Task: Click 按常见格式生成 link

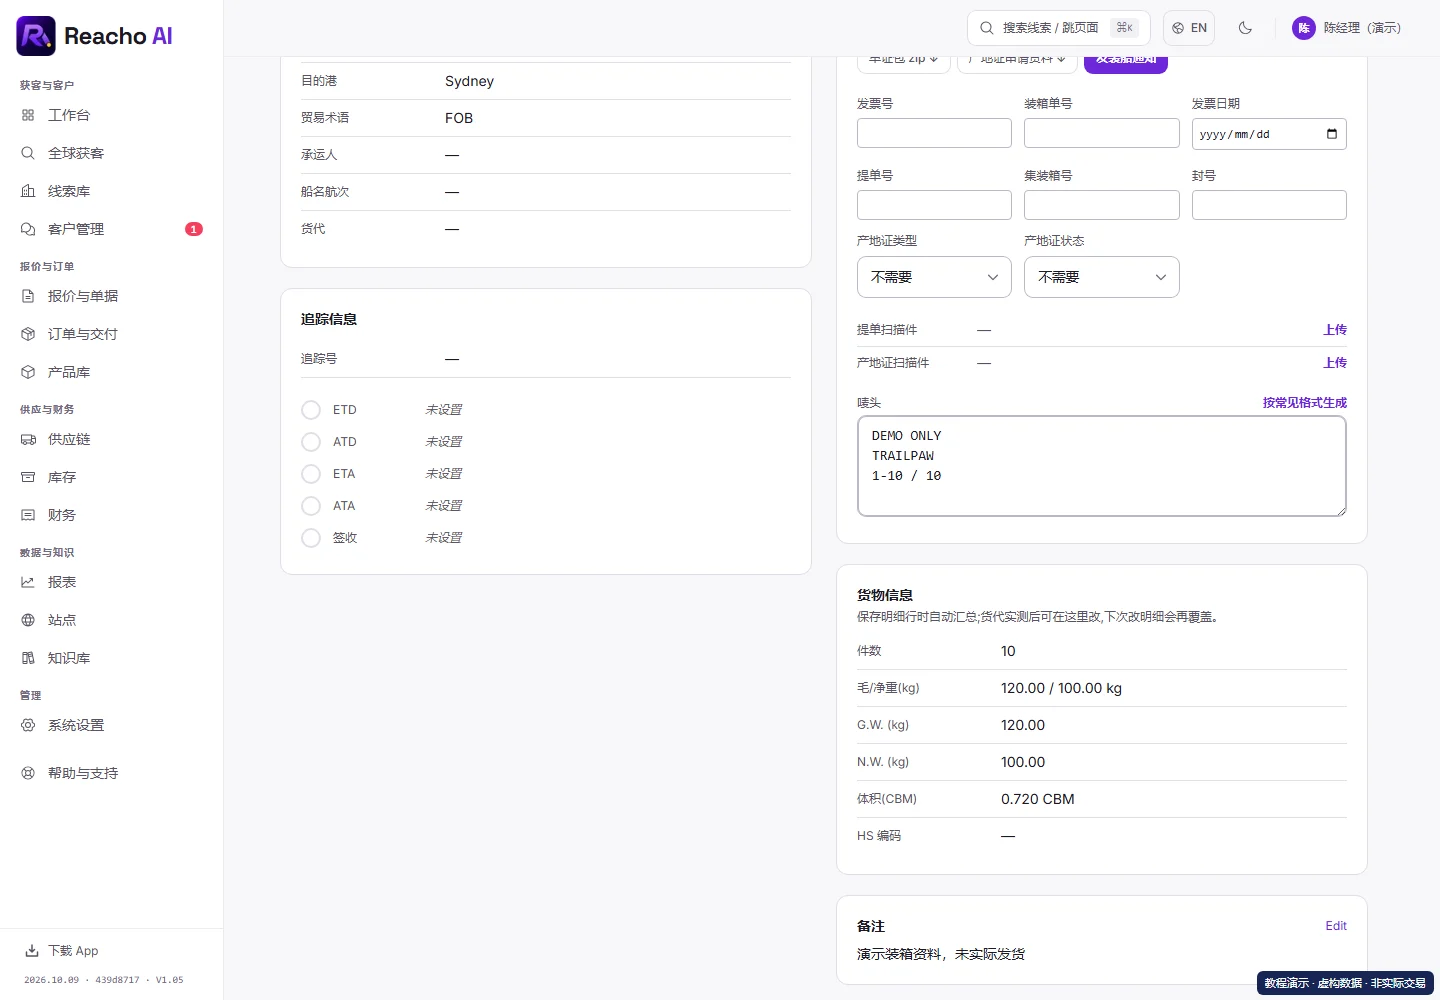Action: [1304, 403]
